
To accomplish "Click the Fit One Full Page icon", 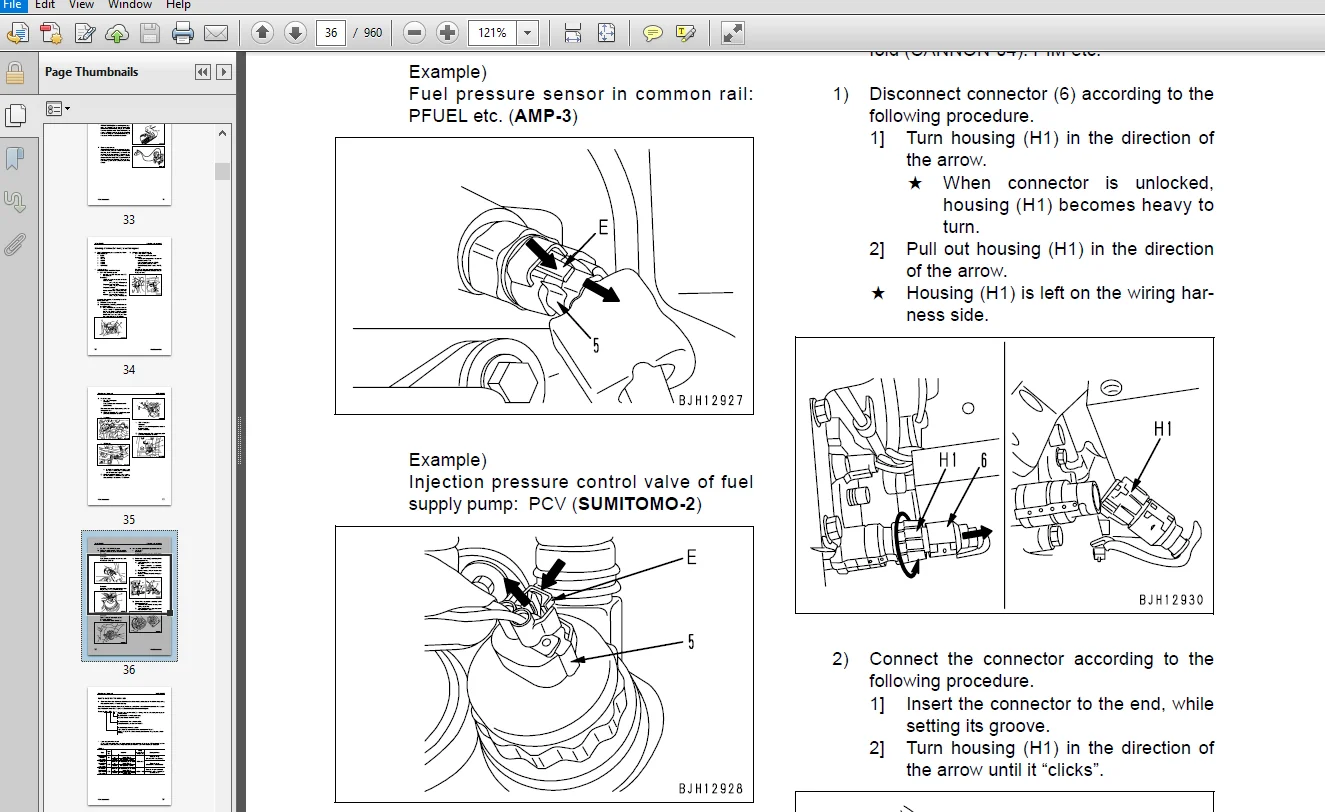I will 606,33.
